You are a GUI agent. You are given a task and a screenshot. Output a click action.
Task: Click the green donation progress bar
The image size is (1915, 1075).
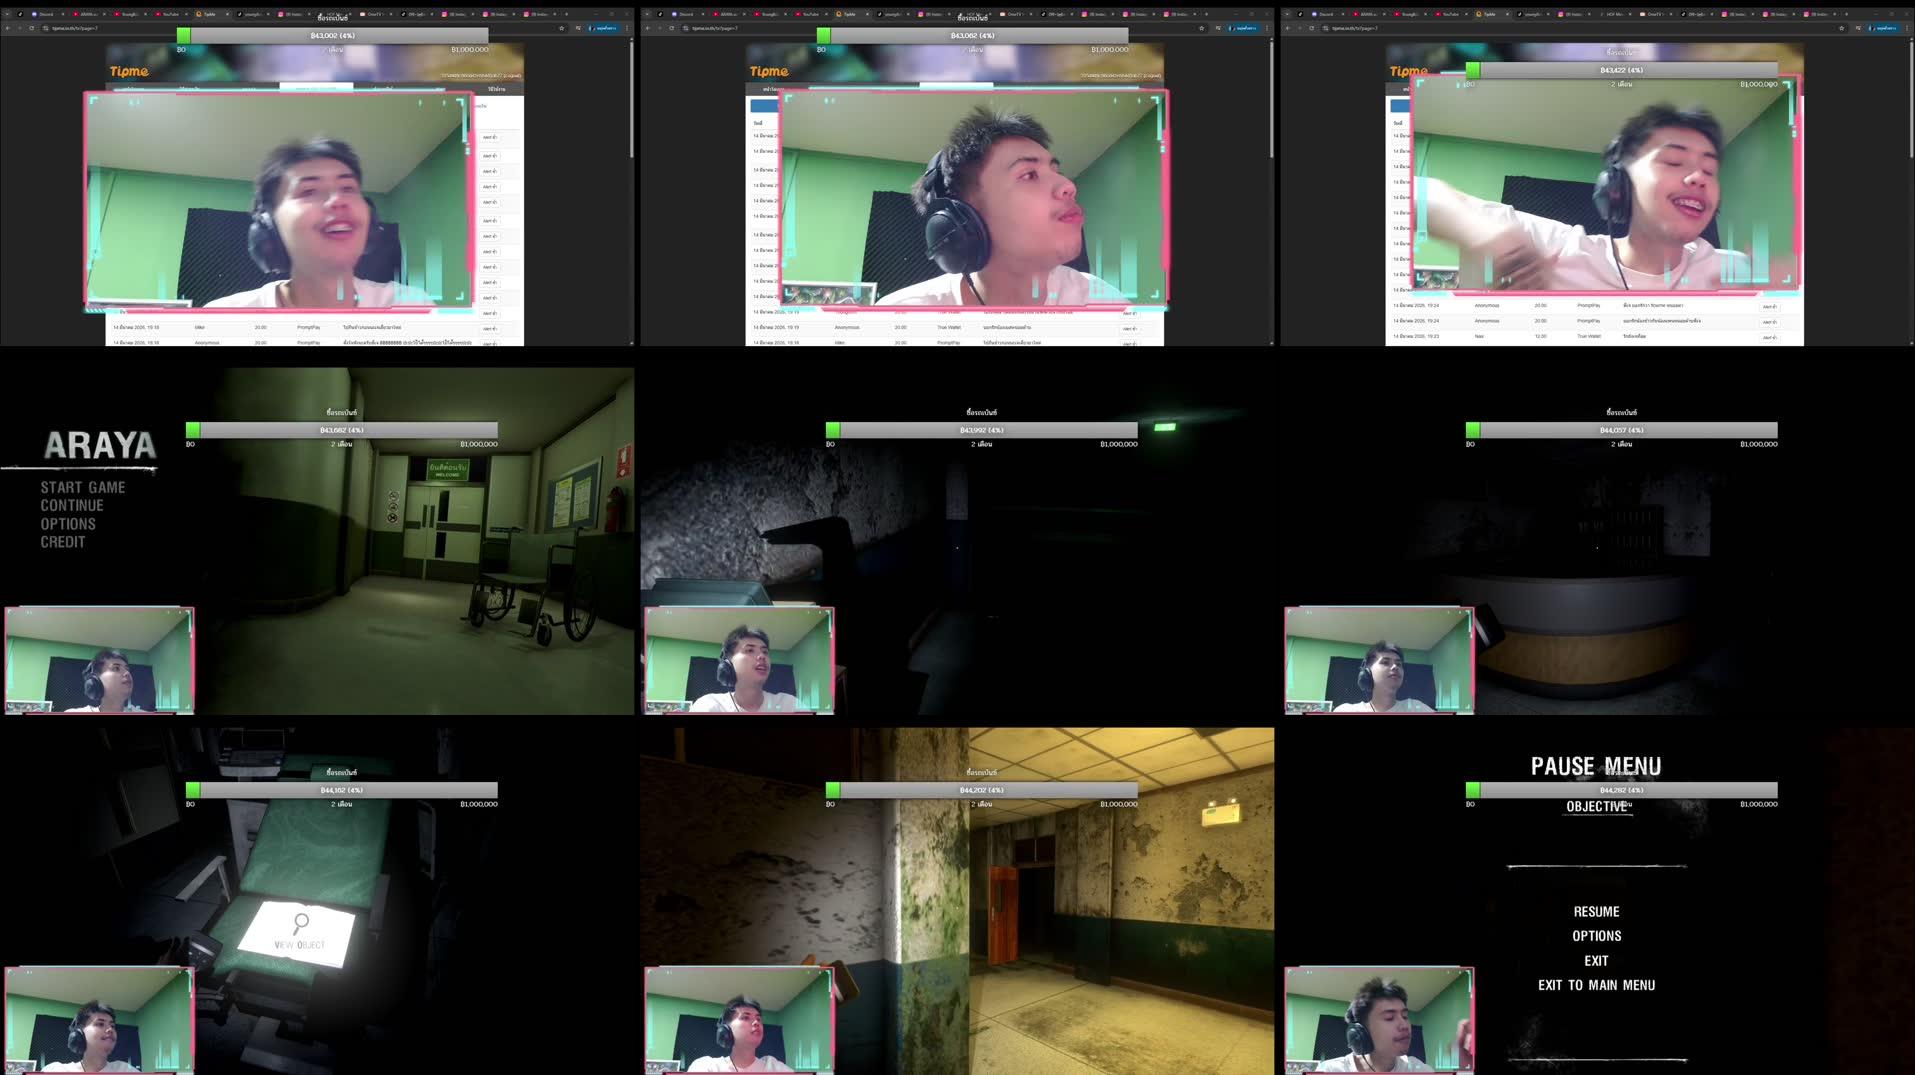tap(185, 35)
